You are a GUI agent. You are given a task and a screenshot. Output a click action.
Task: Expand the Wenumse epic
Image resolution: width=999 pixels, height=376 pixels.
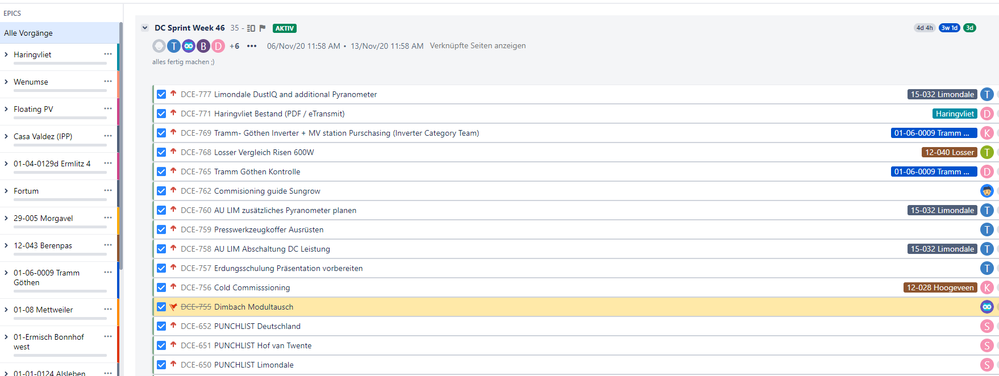6,82
